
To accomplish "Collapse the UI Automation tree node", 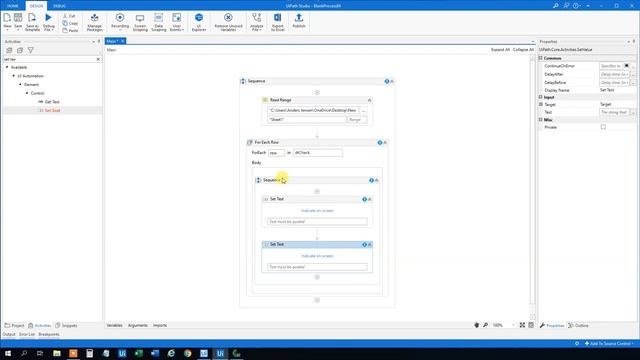I will (x=13, y=76).
